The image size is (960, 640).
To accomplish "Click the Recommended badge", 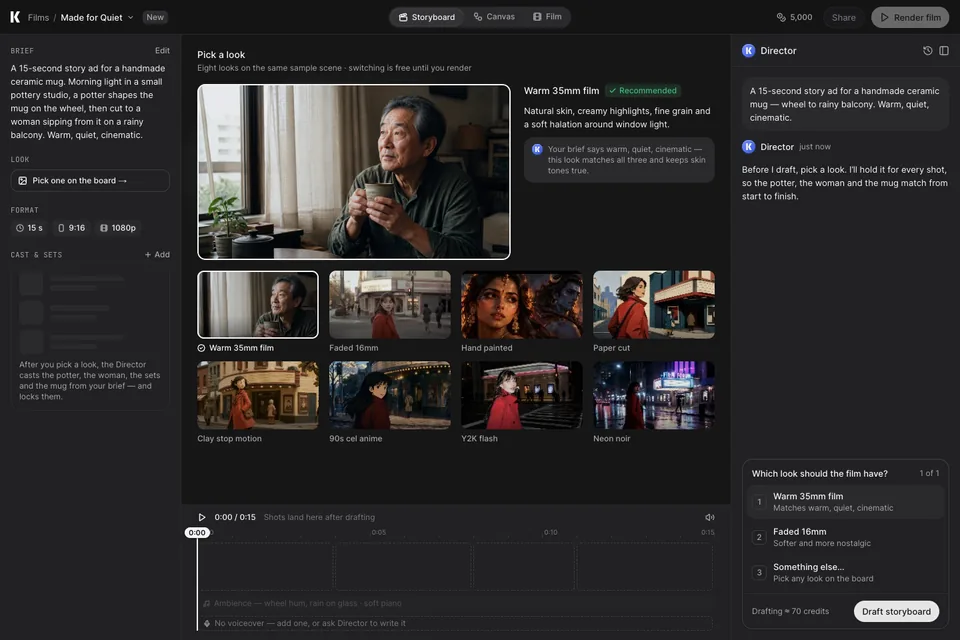I will point(643,91).
